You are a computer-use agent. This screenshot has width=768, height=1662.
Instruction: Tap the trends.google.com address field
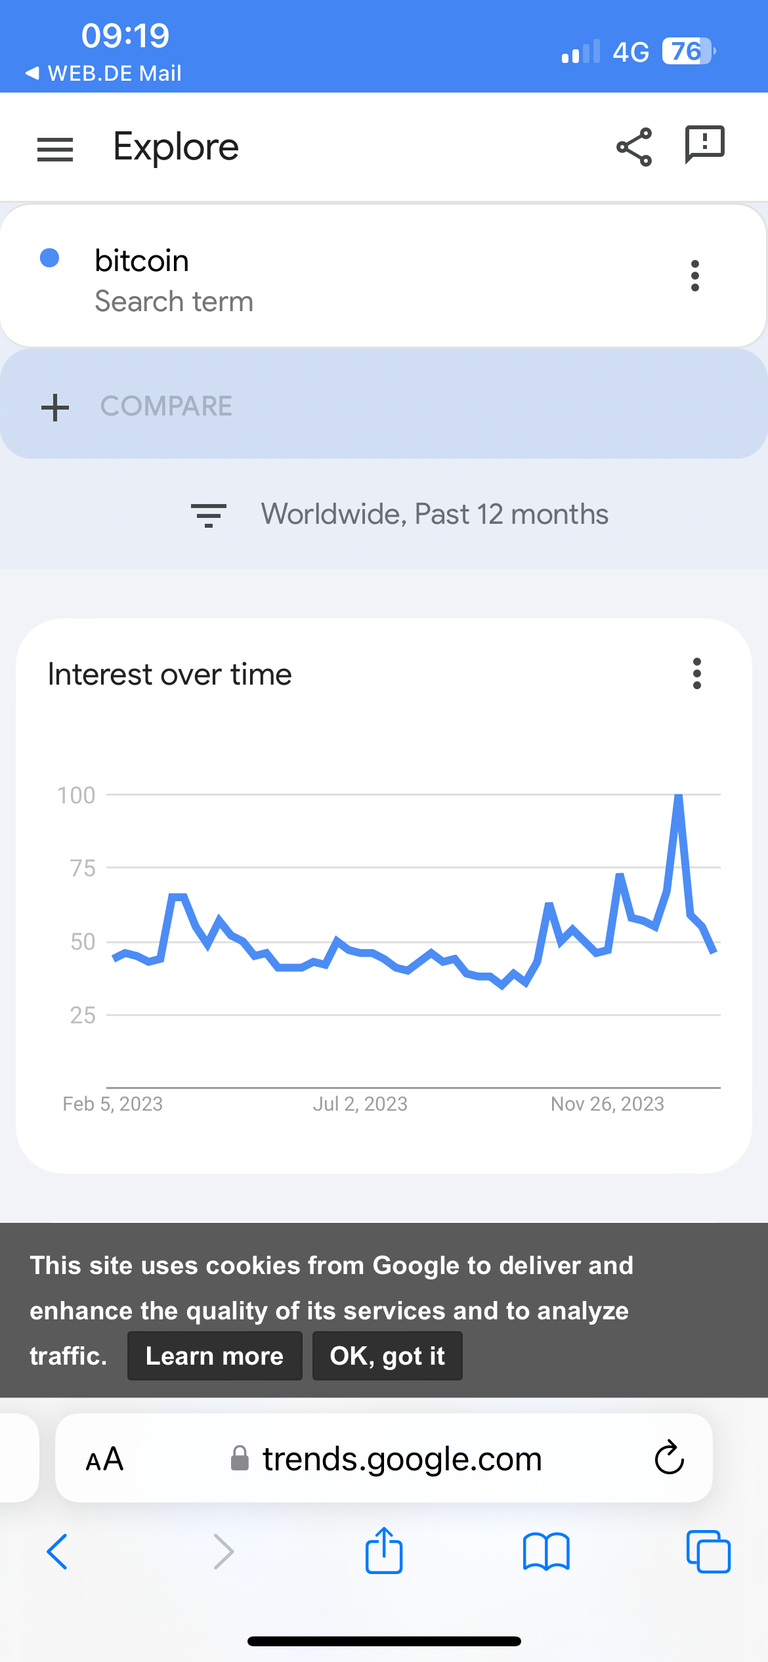384,1458
